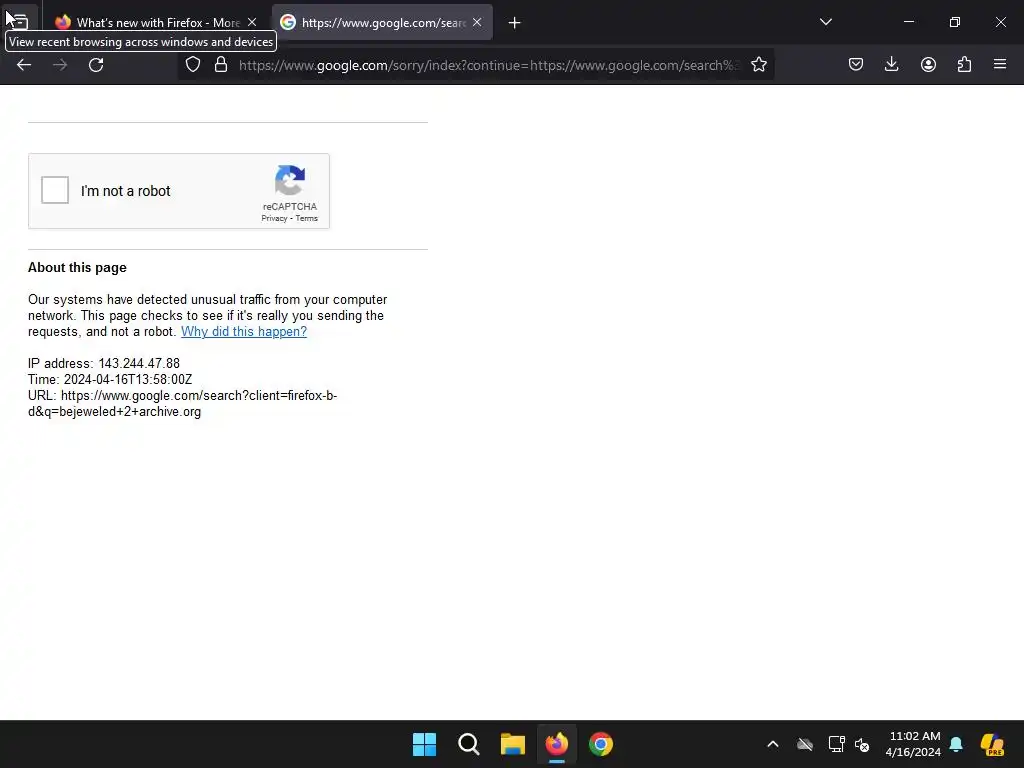Screen dimensions: 1024x768
Task: Open the notifications bell icon
Action: click(956, 744)
